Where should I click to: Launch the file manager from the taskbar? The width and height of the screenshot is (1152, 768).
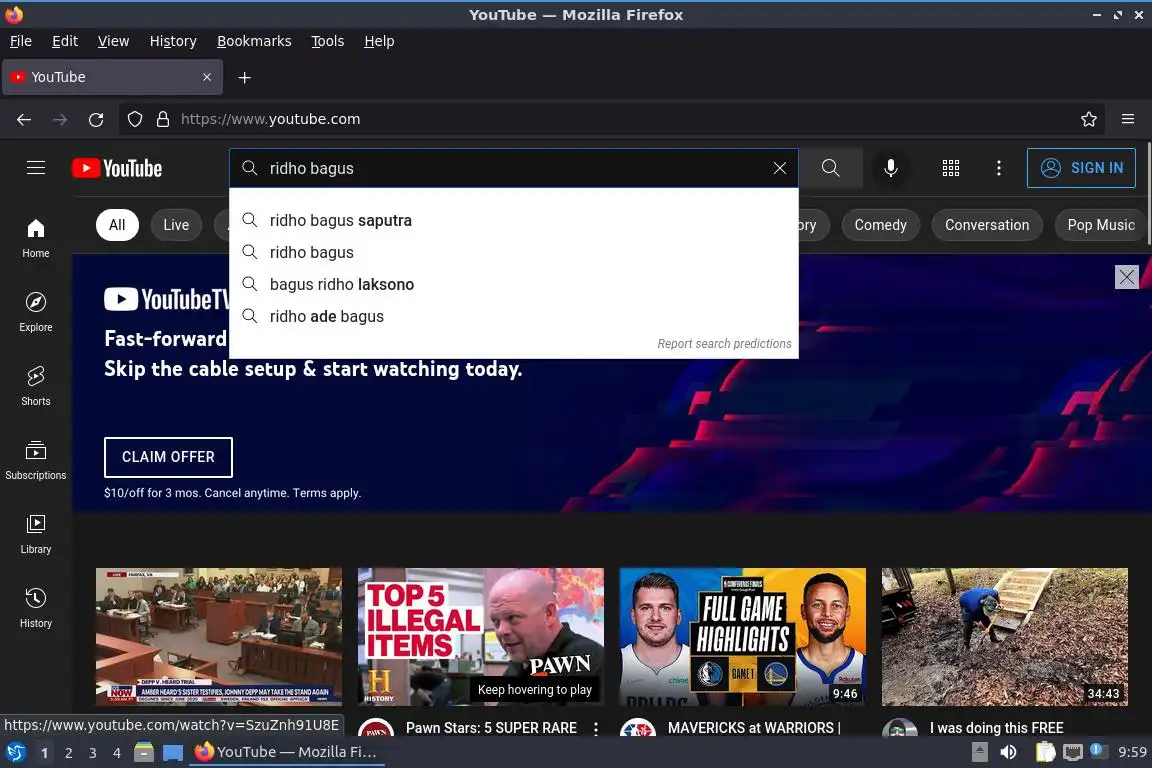tap(144, 752)
